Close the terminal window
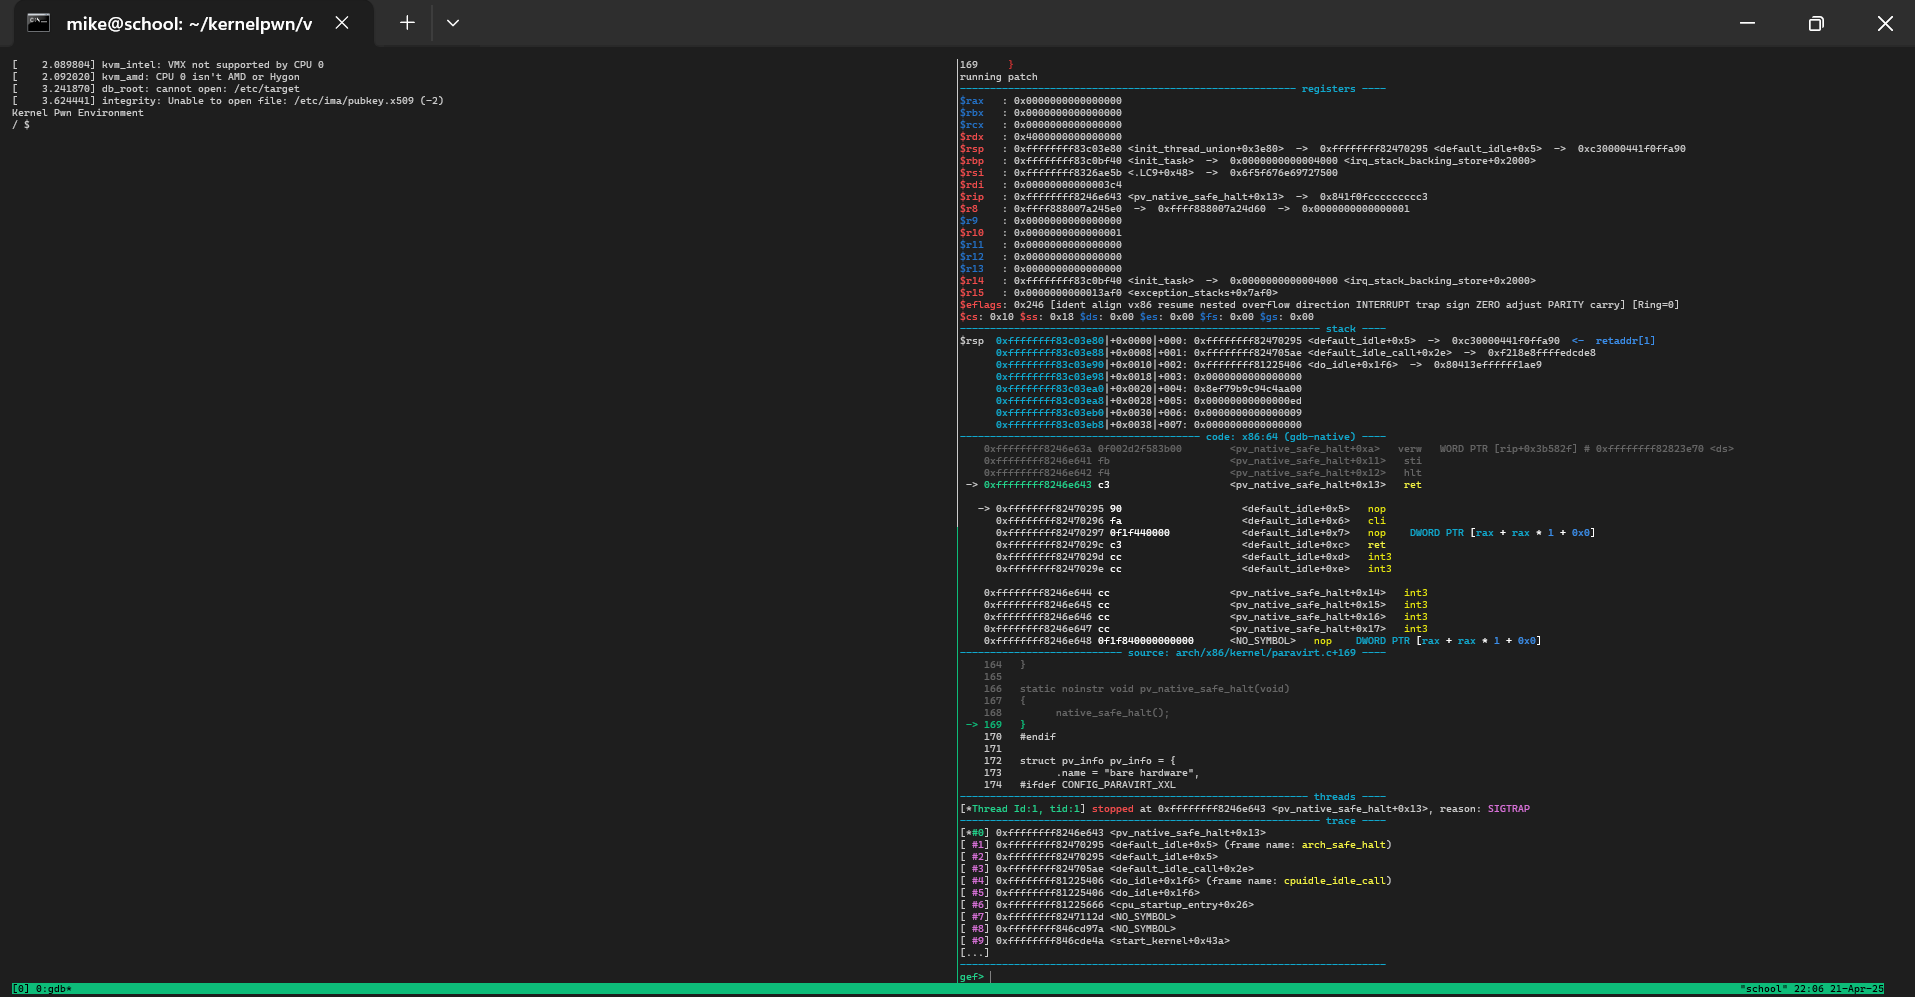Image resolution: width=1915 pixels, height=997 pixels. tap(1884, 23)
